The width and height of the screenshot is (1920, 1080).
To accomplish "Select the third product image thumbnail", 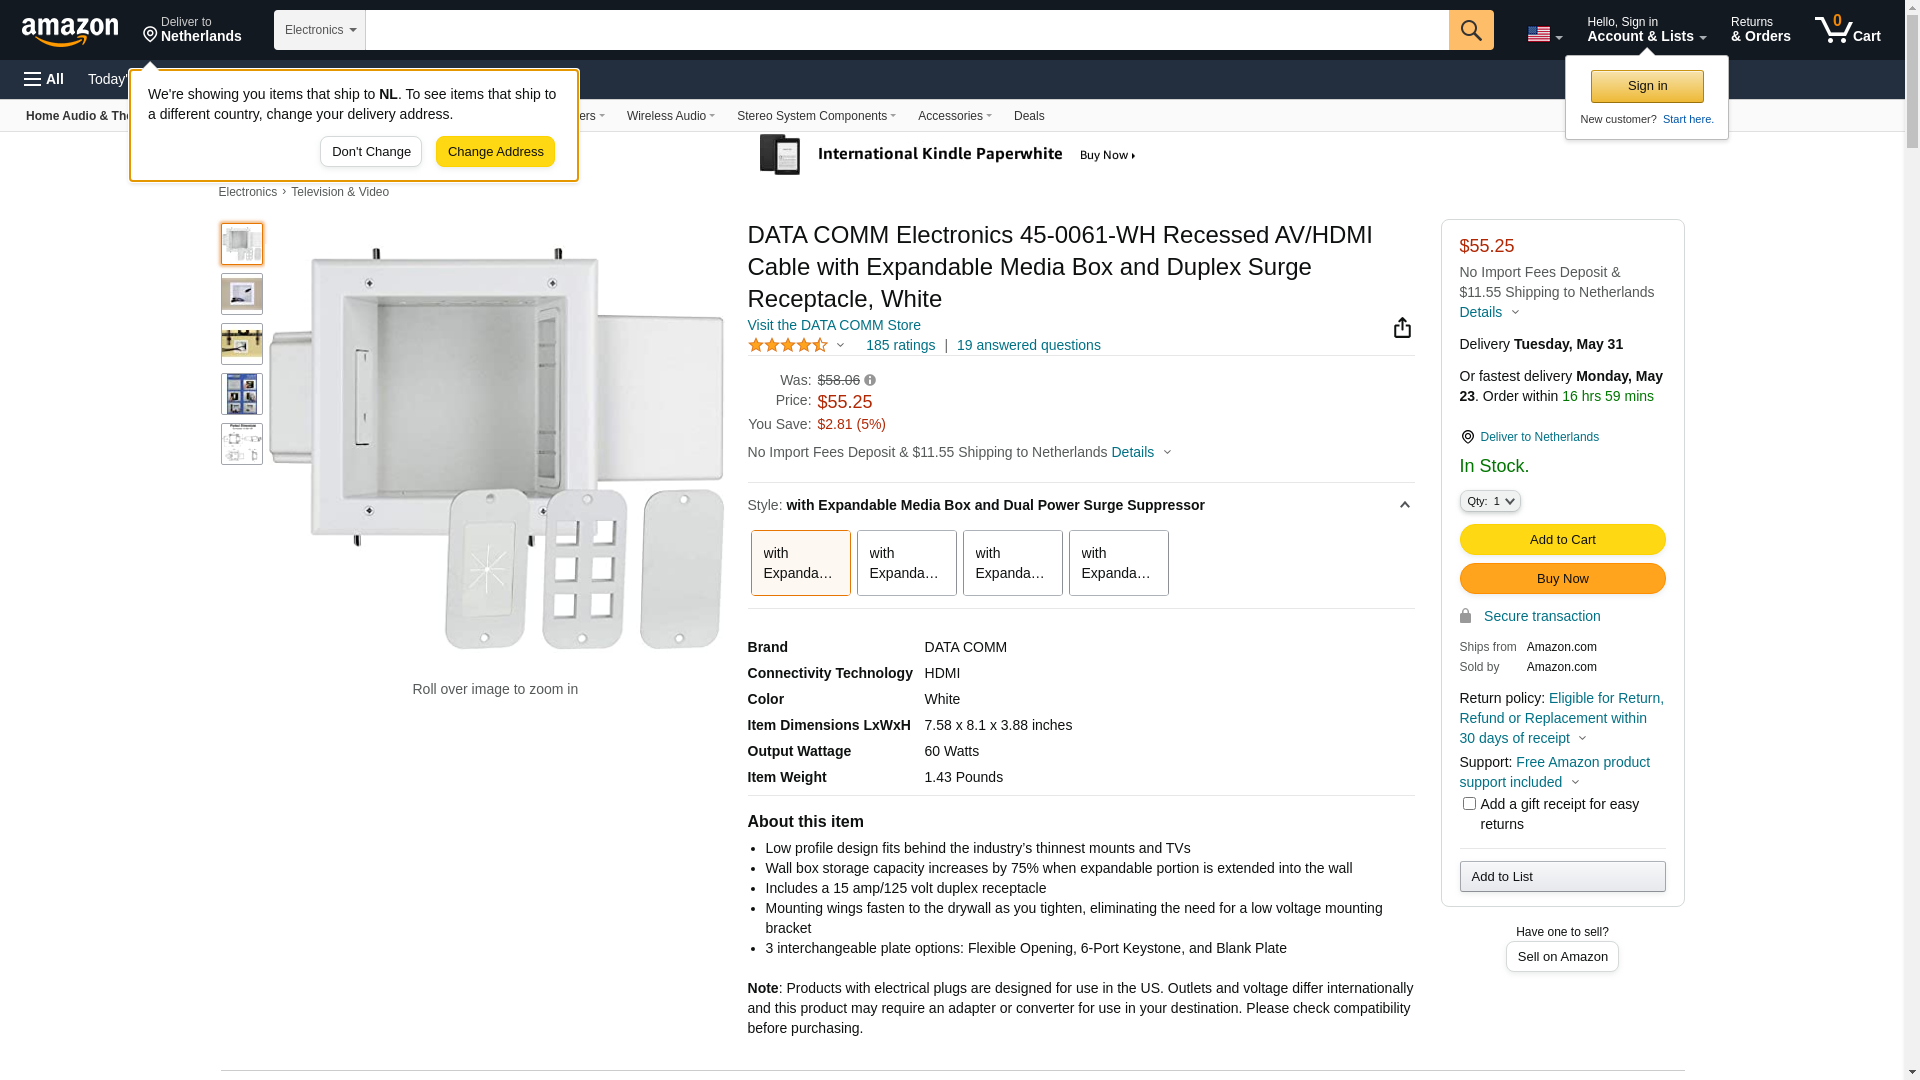I will click(x=242, y=344).
